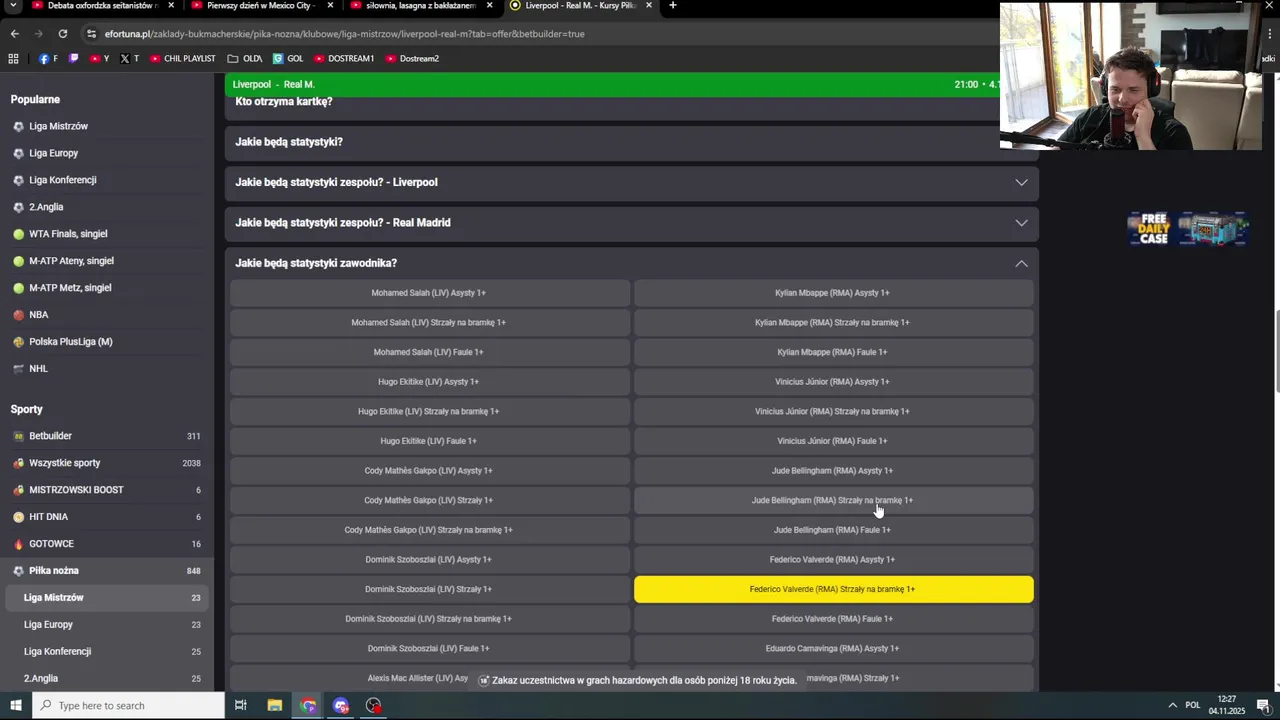Expand Jakie będą statystyki zespołu? - Liverpool
The width and height of the screenshot is (1280, 720).
[x=632, y=183]
